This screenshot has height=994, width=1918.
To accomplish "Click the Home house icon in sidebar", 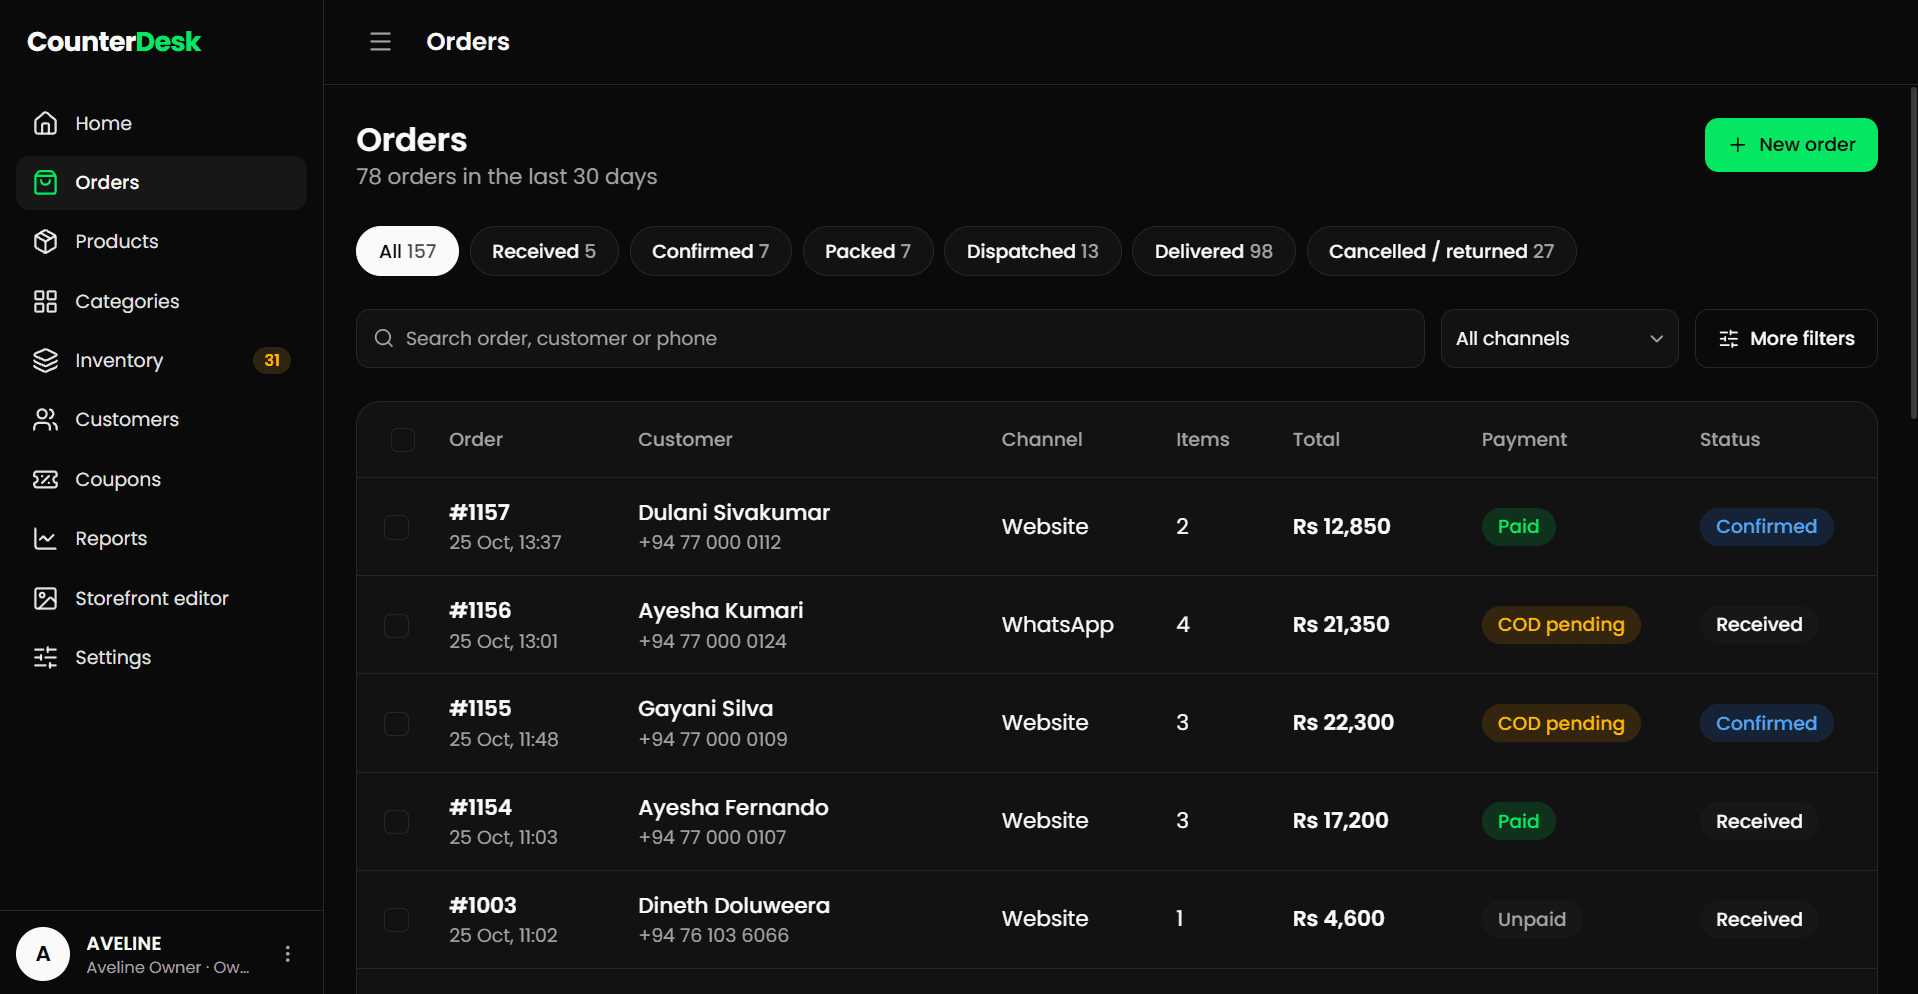I will point(45,123).
